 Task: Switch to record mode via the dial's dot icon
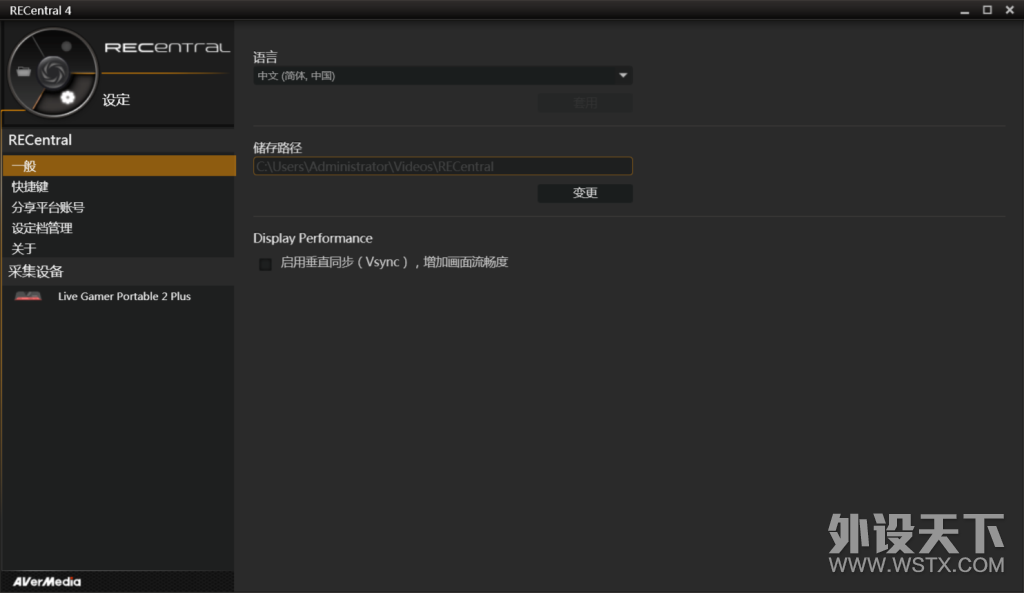(66, 46)
